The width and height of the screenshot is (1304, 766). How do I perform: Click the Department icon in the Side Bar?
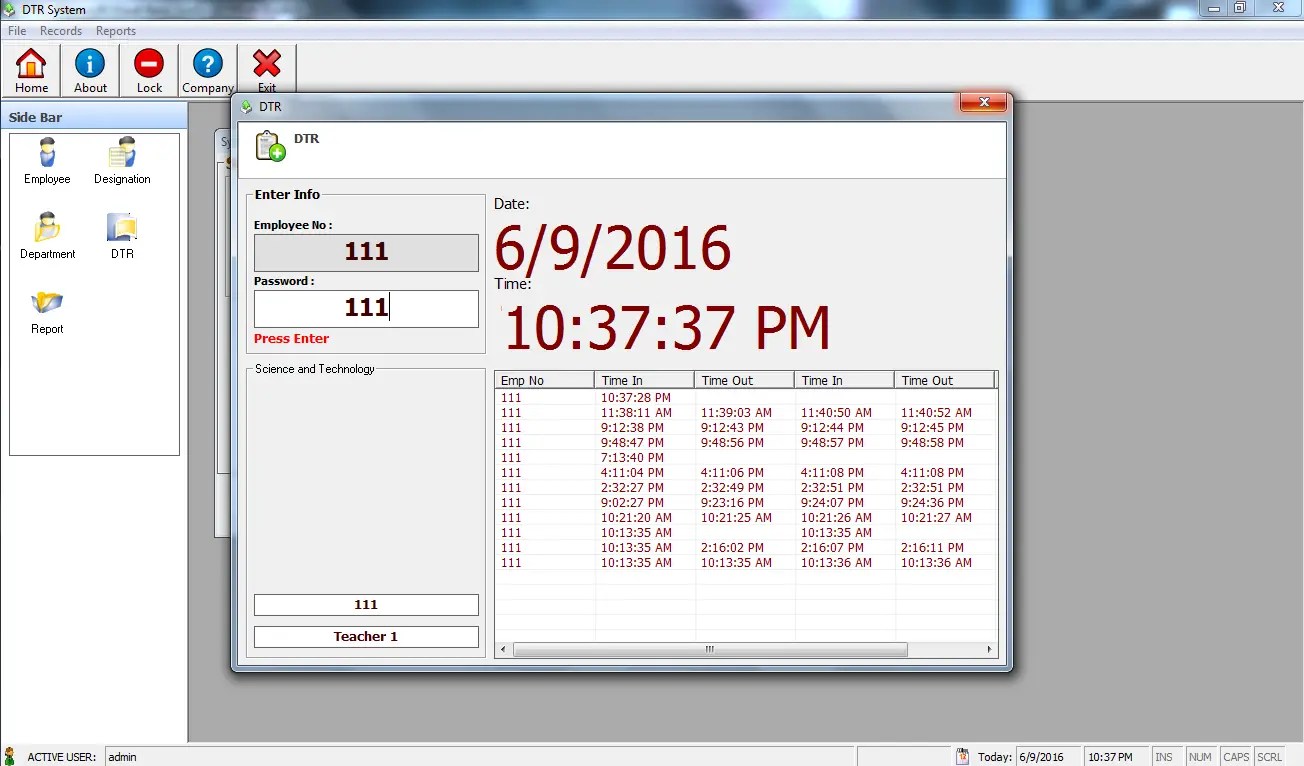pyautogui.click(x=46, y=233)
